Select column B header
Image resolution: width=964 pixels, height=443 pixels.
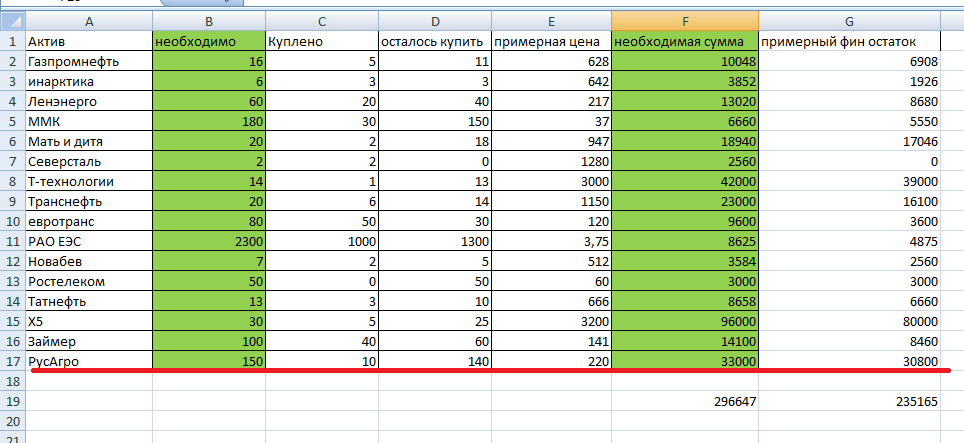click(x=209, y=22)
